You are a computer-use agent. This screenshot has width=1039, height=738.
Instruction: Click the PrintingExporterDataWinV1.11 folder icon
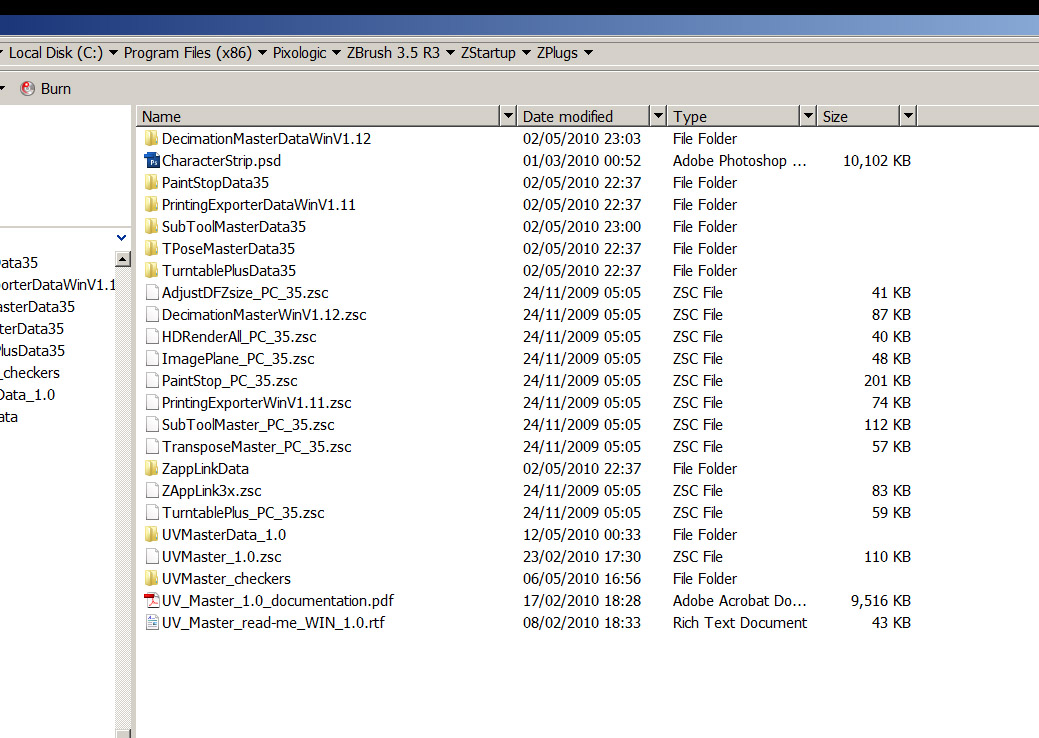(151, 204)
